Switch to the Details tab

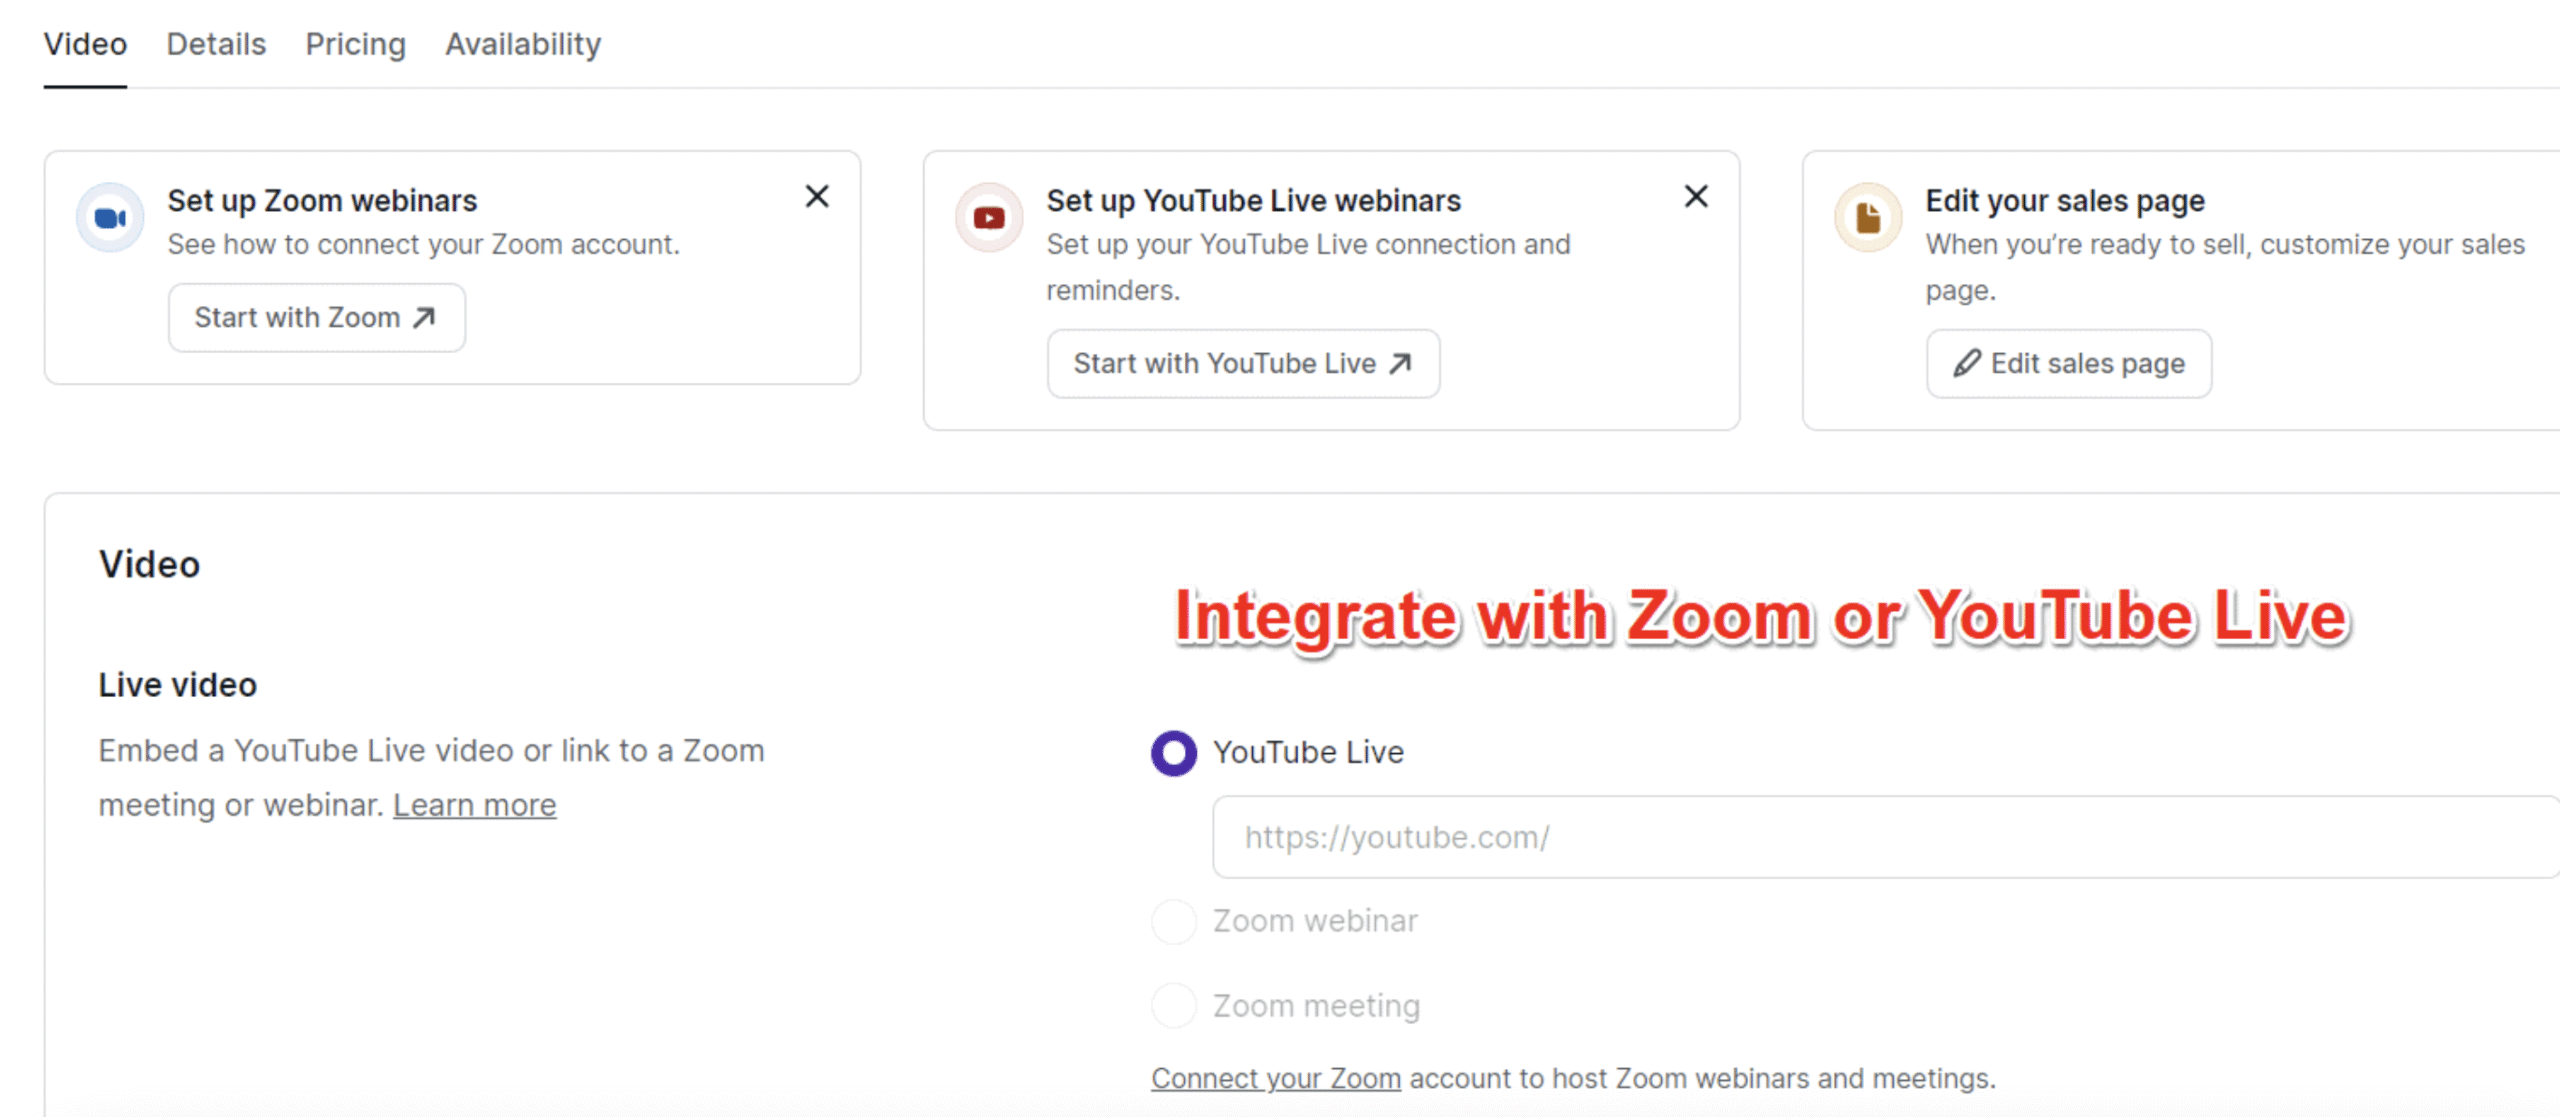(x=215, y=44)
